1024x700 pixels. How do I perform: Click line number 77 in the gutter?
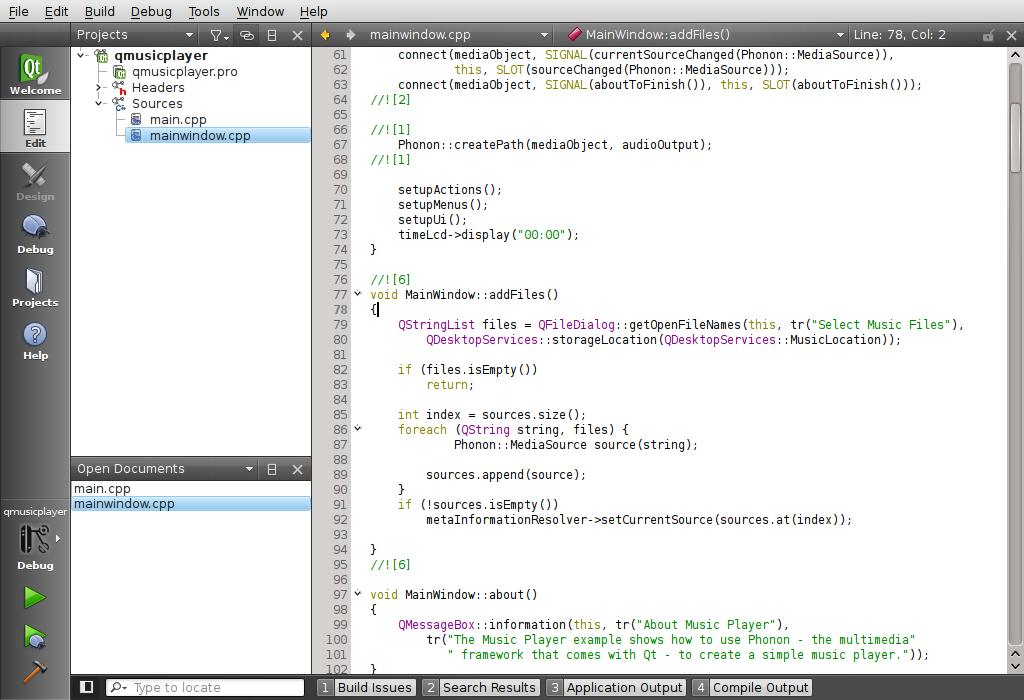point(340,294)
